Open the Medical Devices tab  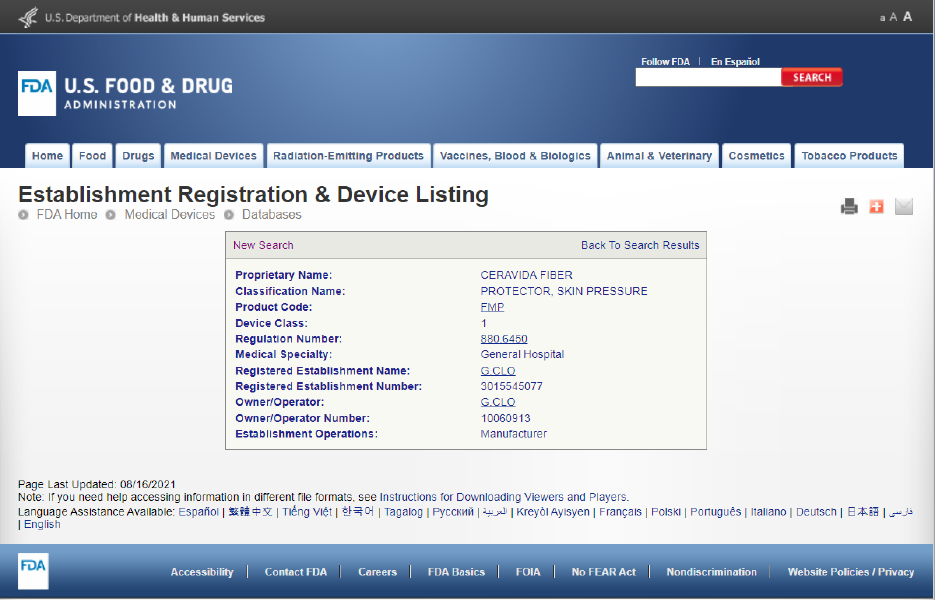(x=213, y=156)
